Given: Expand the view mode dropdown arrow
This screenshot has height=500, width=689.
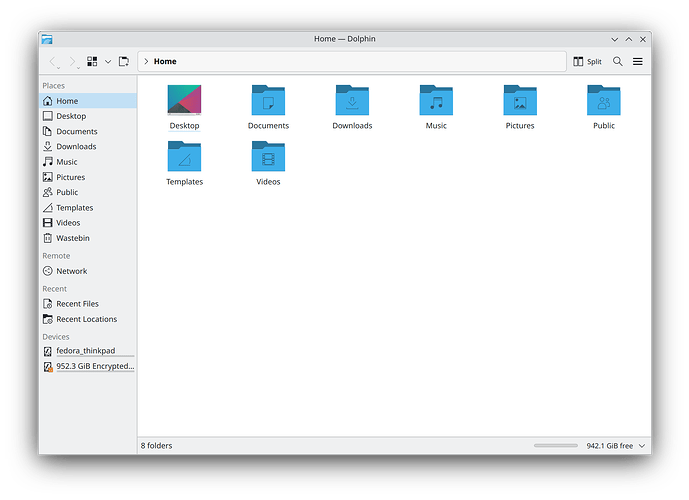Looking at the screenshot, I should [x=108, y=61].
